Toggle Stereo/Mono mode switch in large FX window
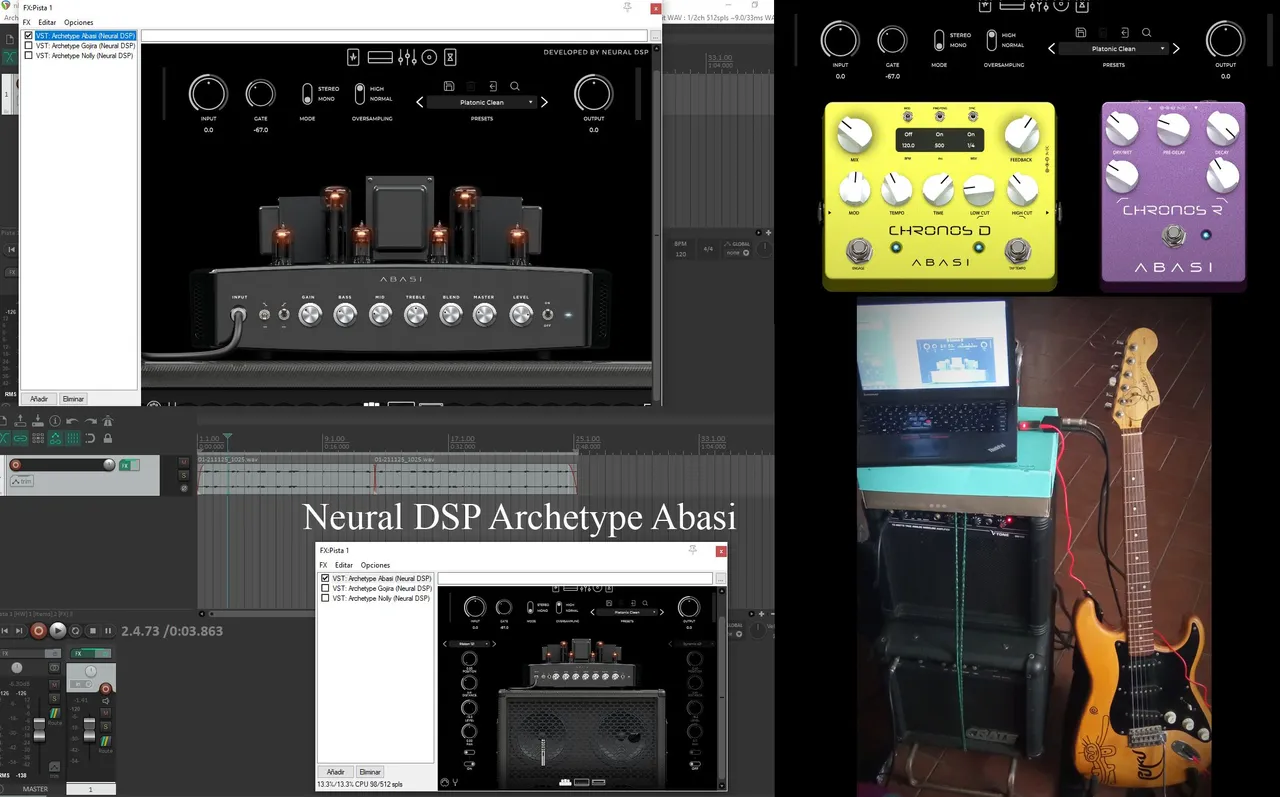 308,94
